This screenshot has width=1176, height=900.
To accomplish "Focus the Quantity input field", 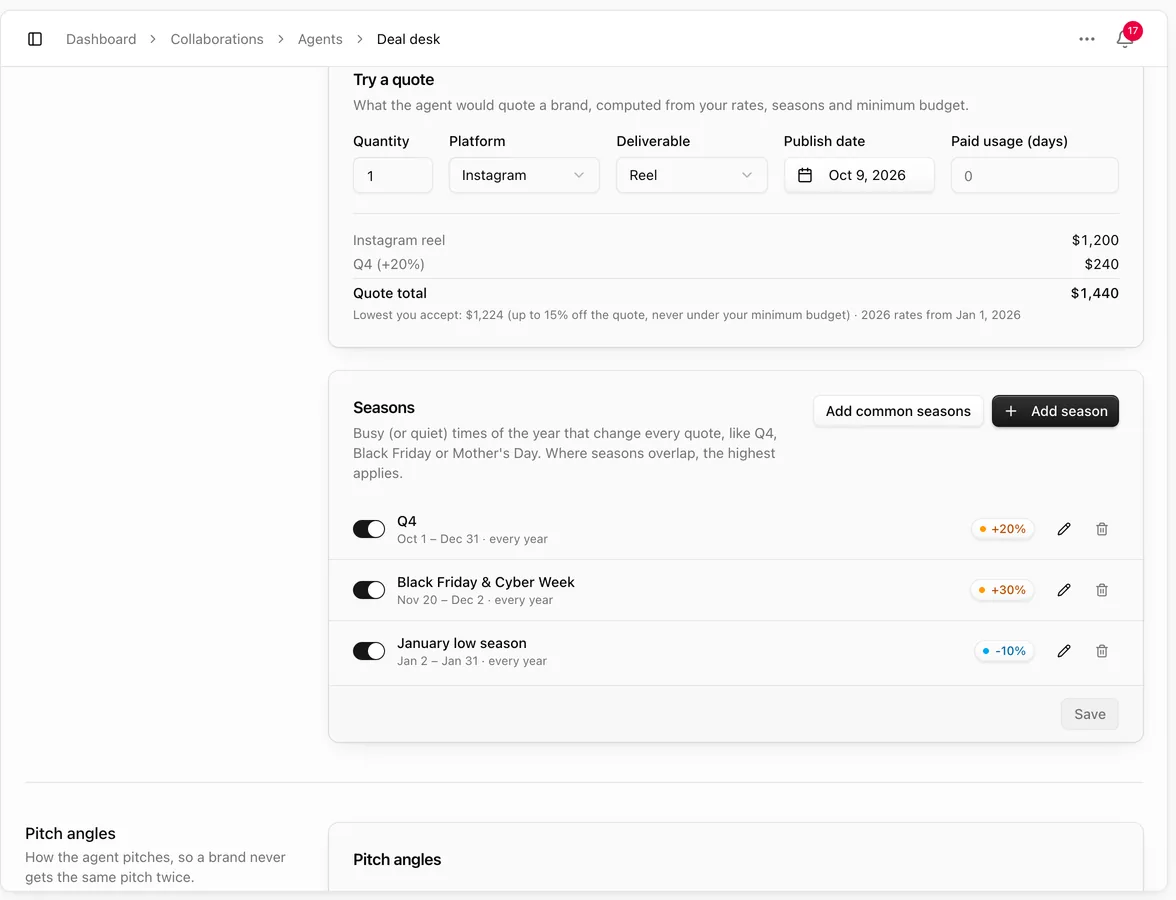I will coord(392,176).
